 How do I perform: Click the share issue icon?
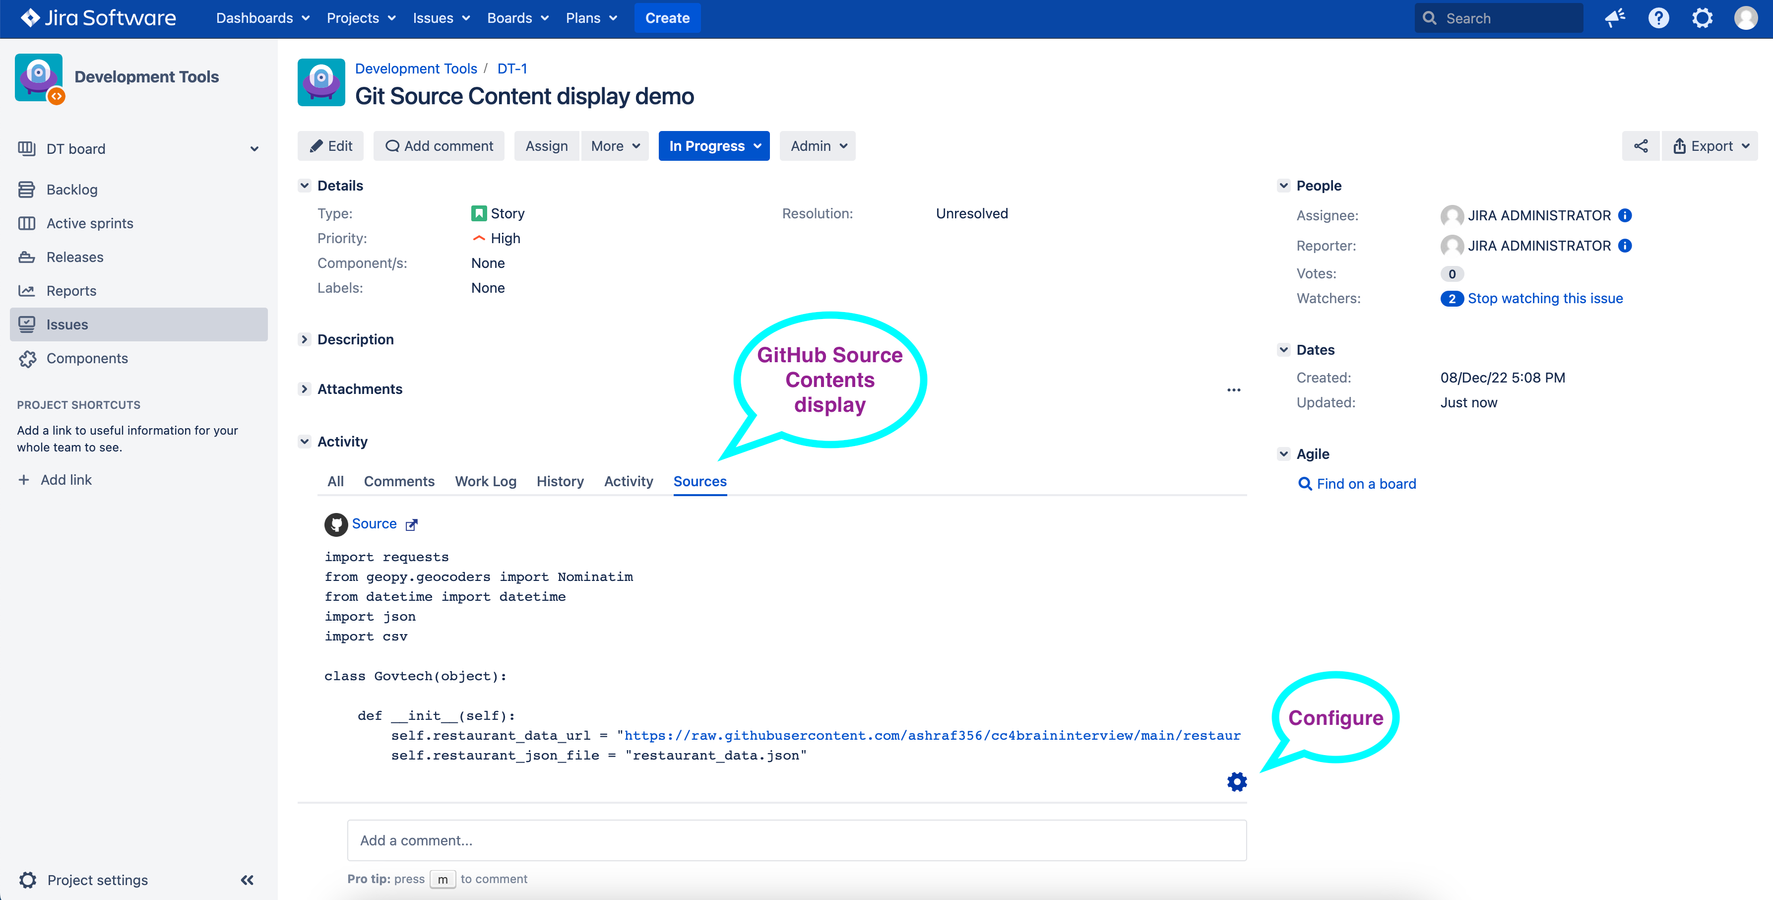[1641, 146]
